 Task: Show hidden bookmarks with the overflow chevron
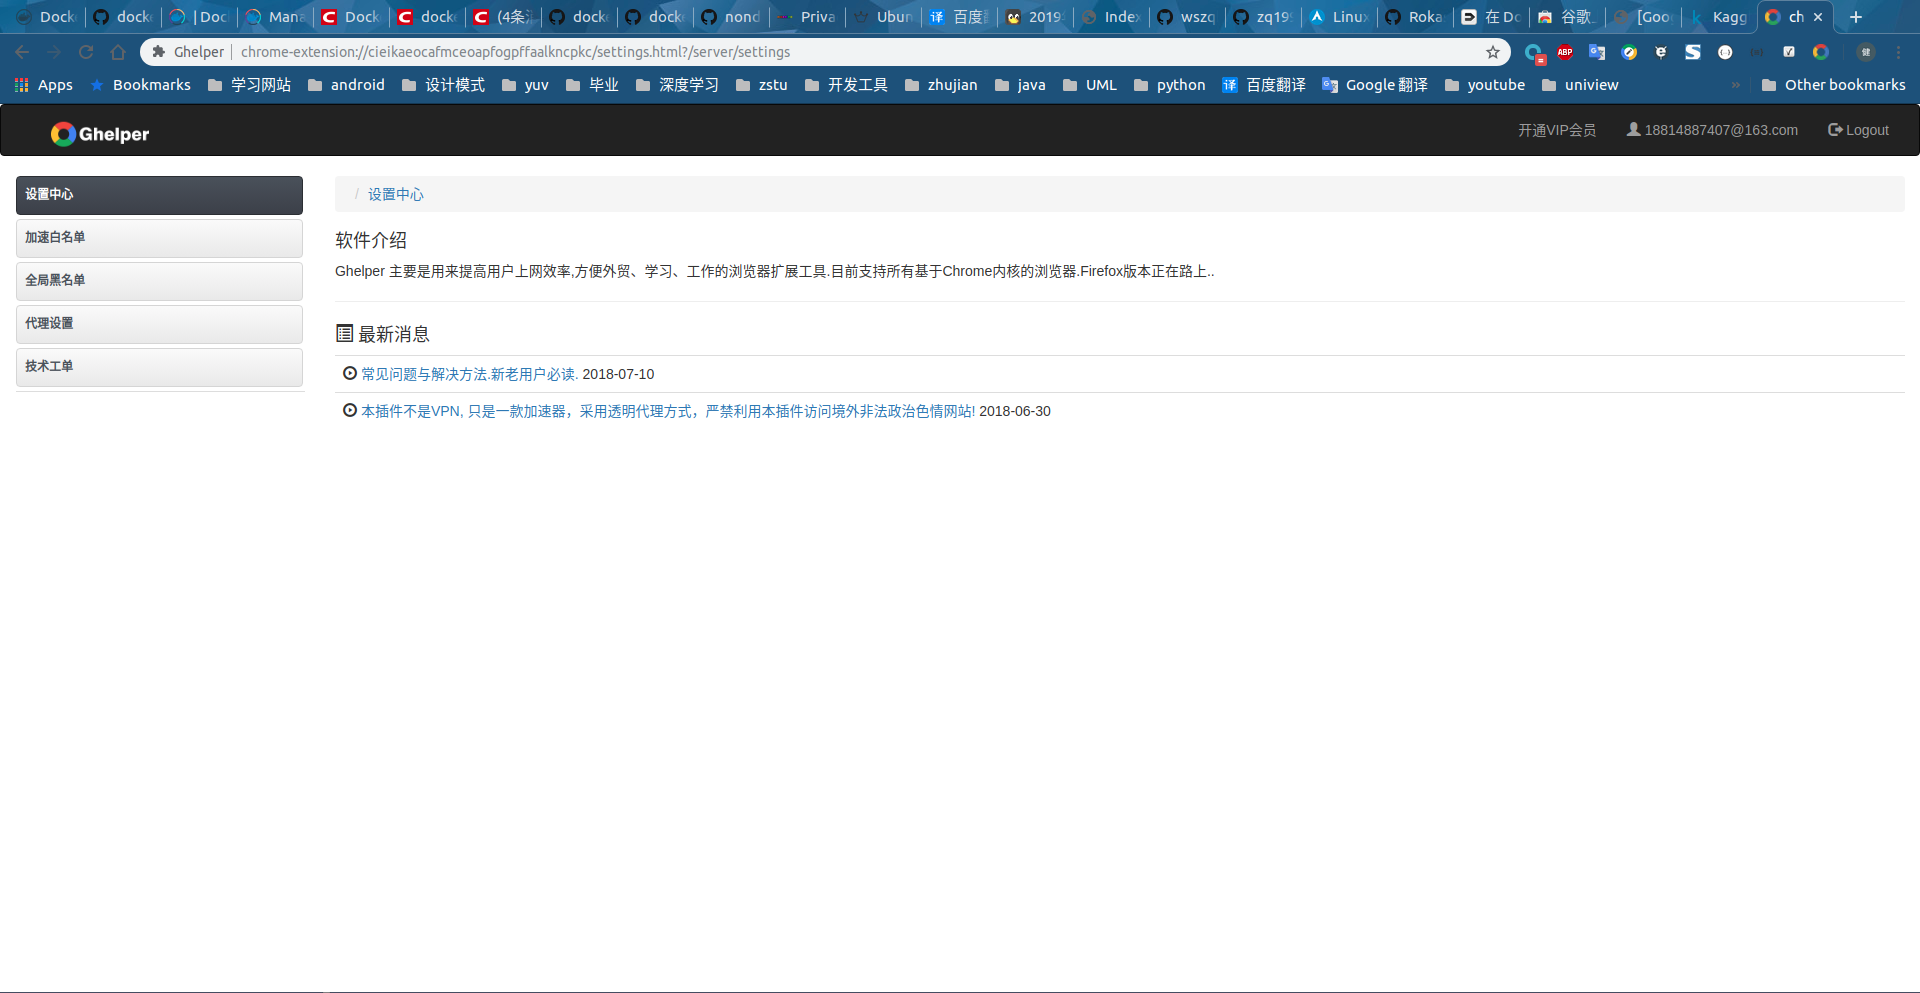(1736, 85)
